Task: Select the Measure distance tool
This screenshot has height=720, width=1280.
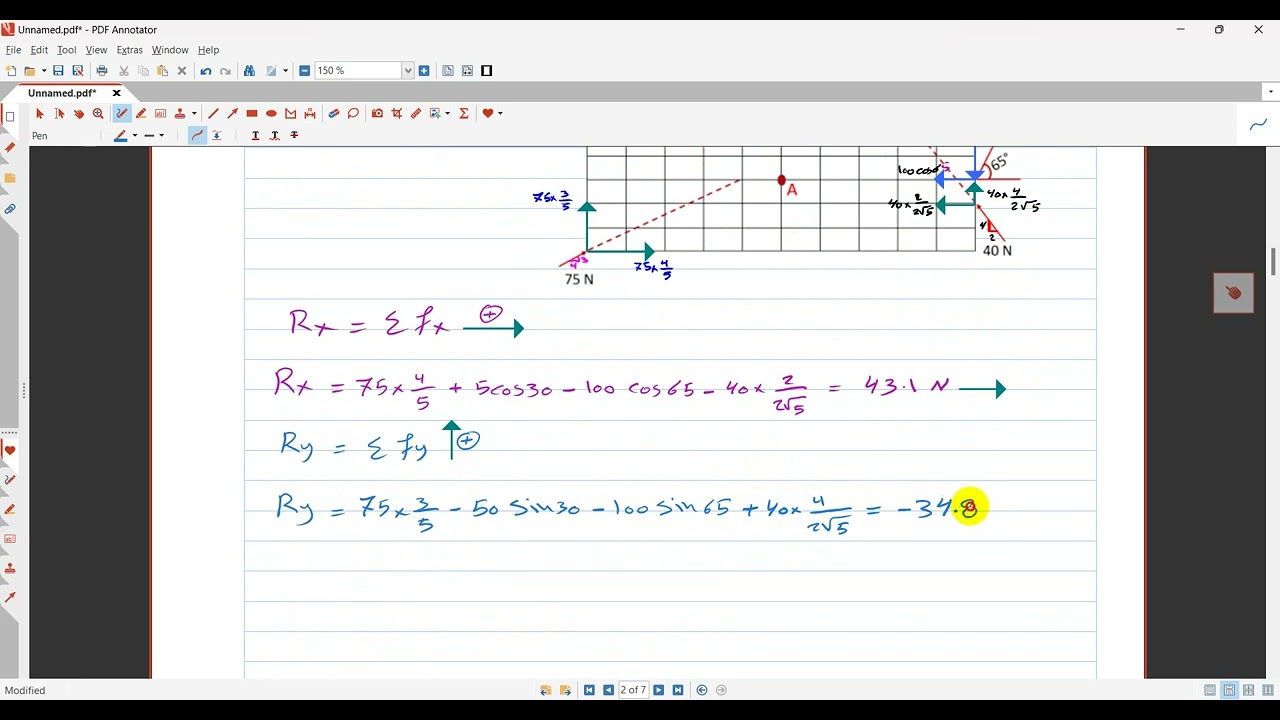Action: 310,114
